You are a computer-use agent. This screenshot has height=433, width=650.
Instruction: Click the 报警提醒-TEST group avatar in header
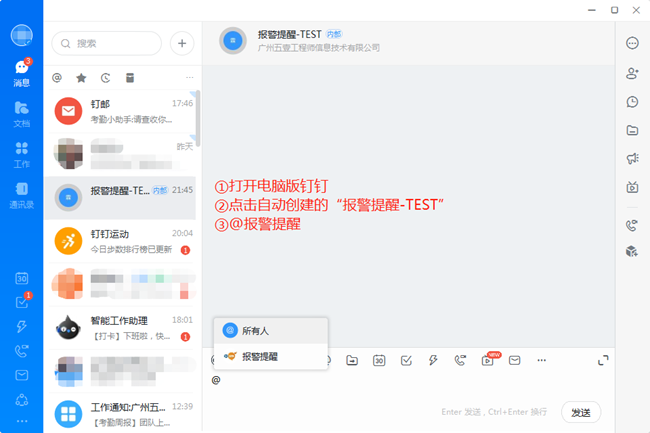233,41
